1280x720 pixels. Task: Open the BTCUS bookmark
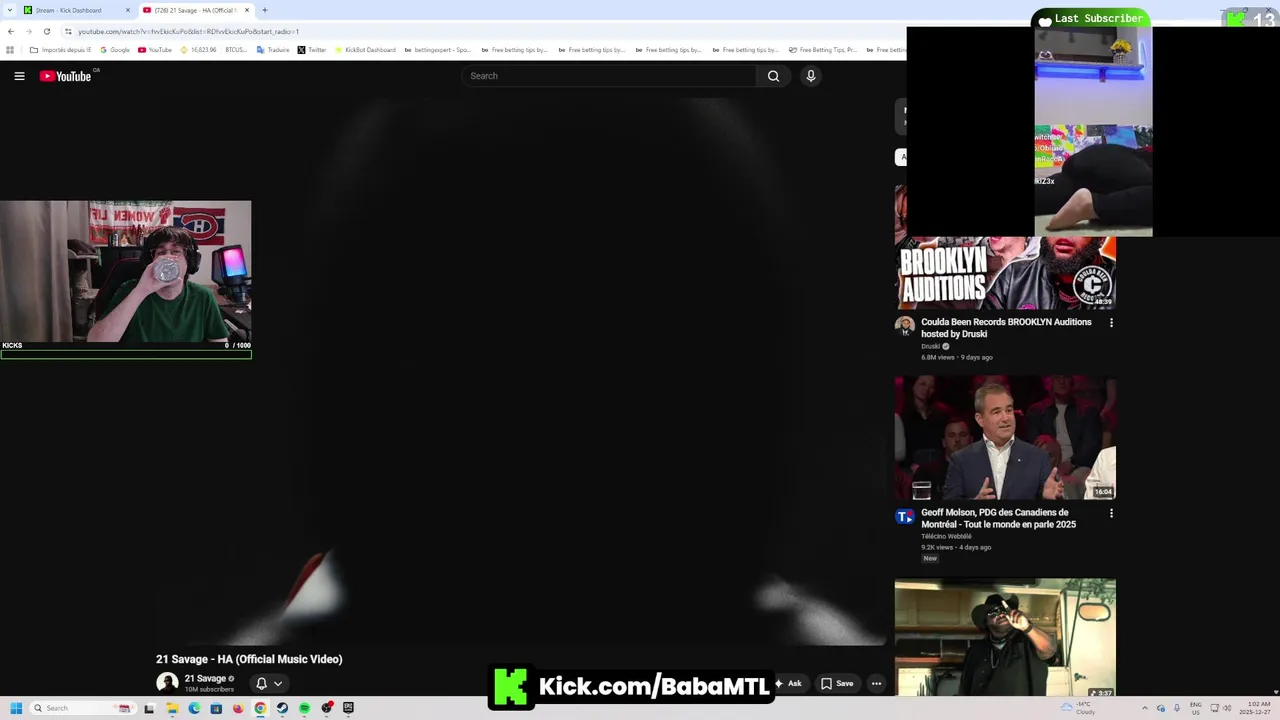[x=236, y=50]
